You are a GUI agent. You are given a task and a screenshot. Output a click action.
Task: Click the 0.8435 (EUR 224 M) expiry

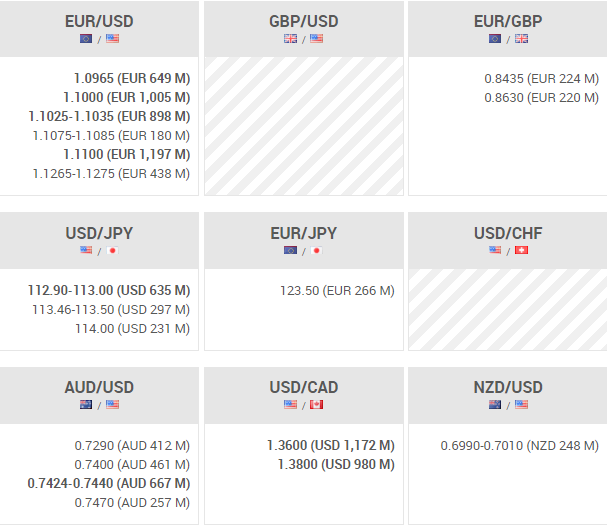(541, 78)
